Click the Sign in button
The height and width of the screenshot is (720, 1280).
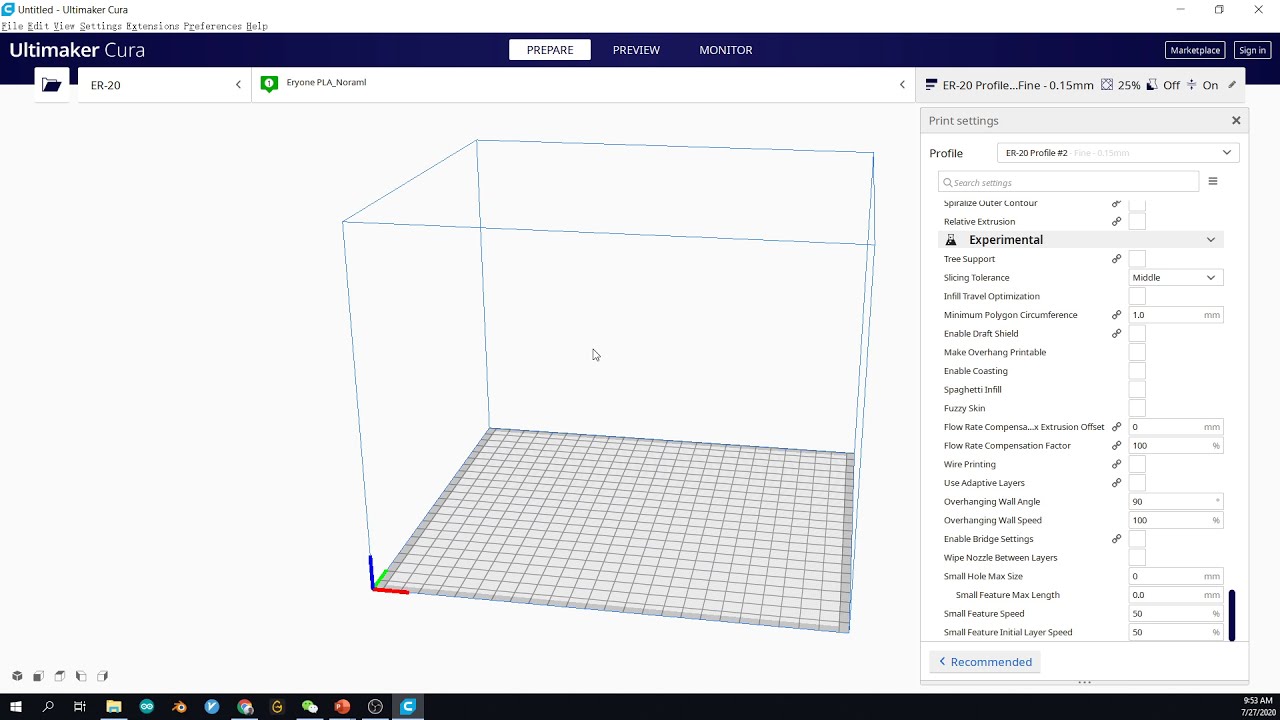pos(1252,50)
